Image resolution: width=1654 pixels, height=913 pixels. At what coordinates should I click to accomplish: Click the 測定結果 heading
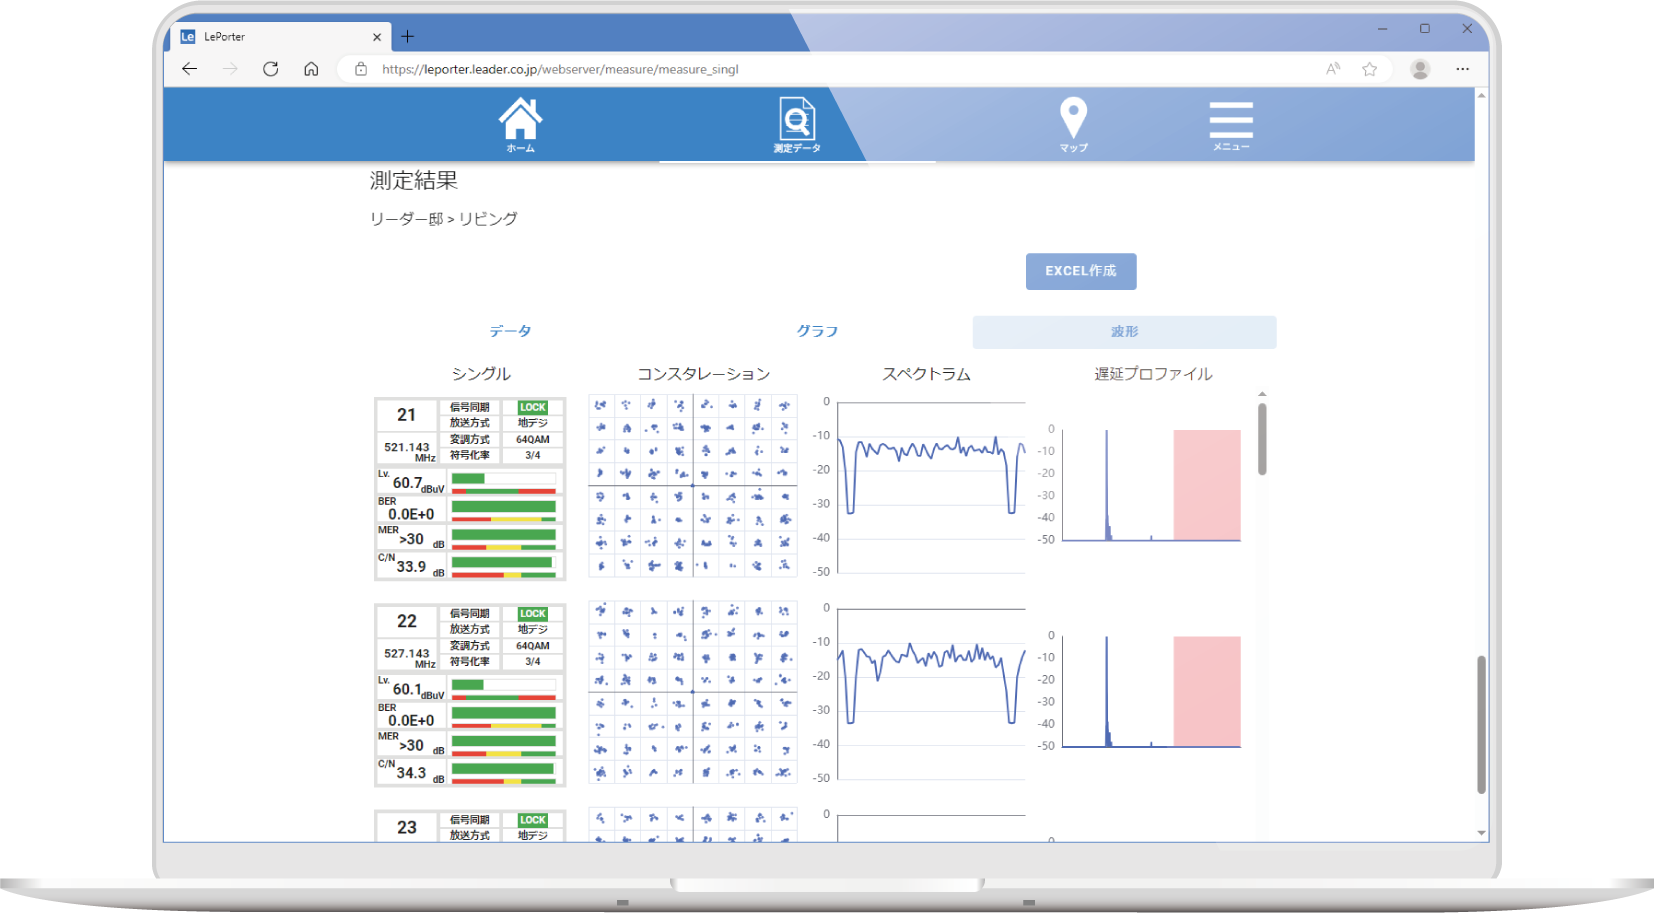click(x=414, y=181)
